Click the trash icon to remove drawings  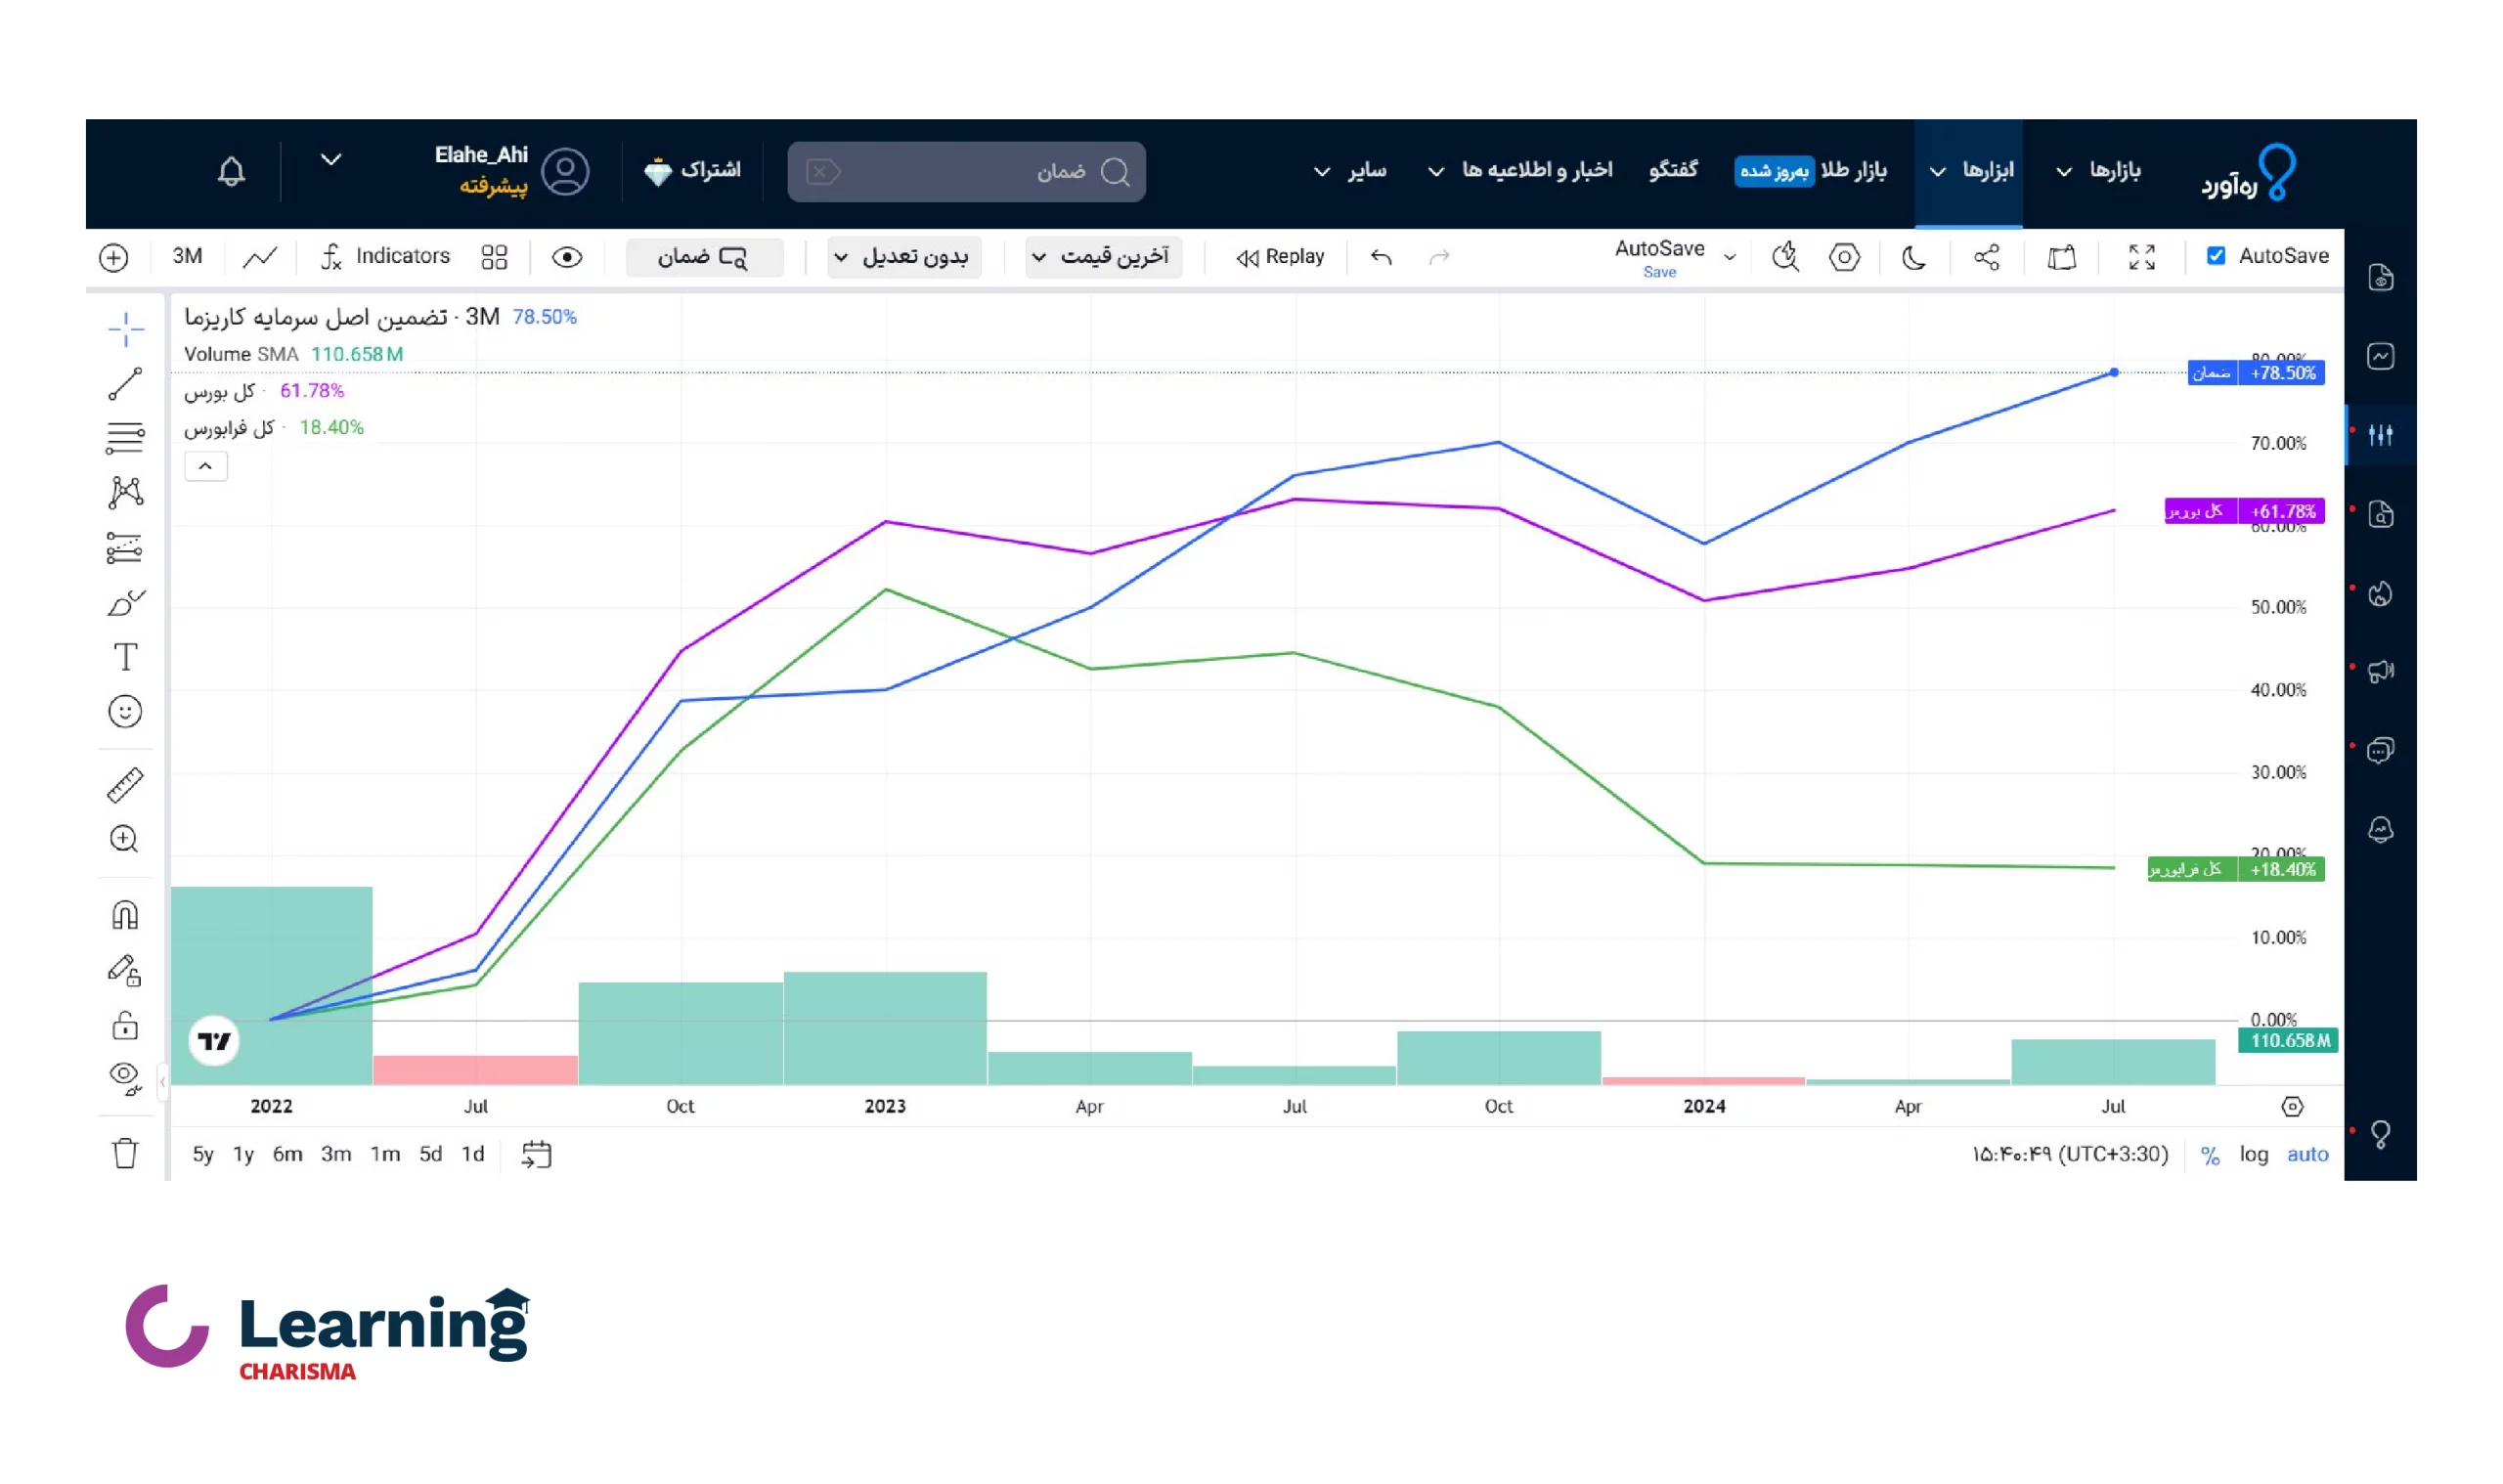click(x=126, y=1153)
